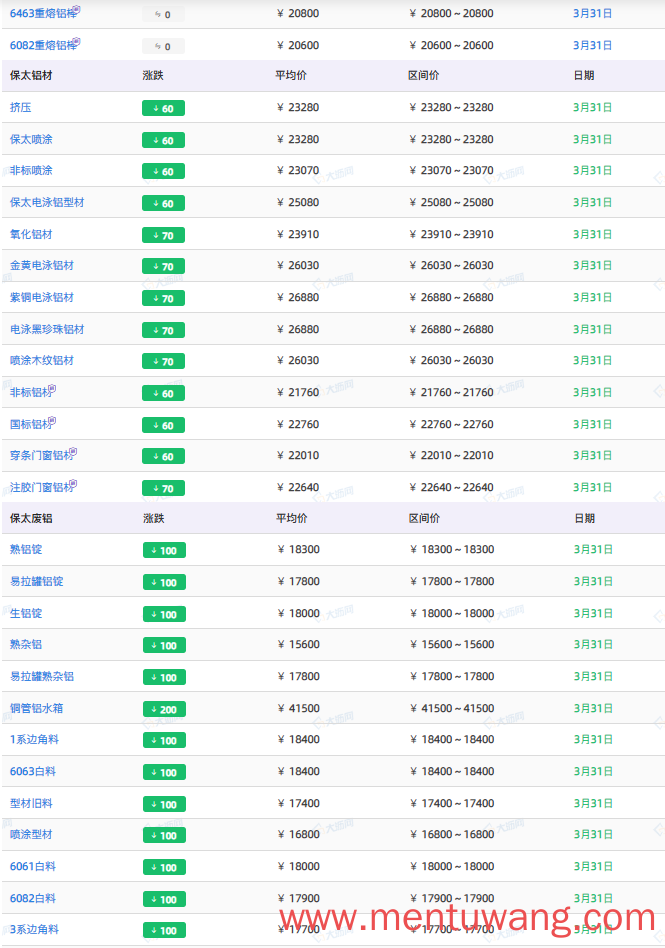665x948 pixels.
Task: Click the green ↓70 badge in 氧化铝材 row
Action: click(163, 236)
